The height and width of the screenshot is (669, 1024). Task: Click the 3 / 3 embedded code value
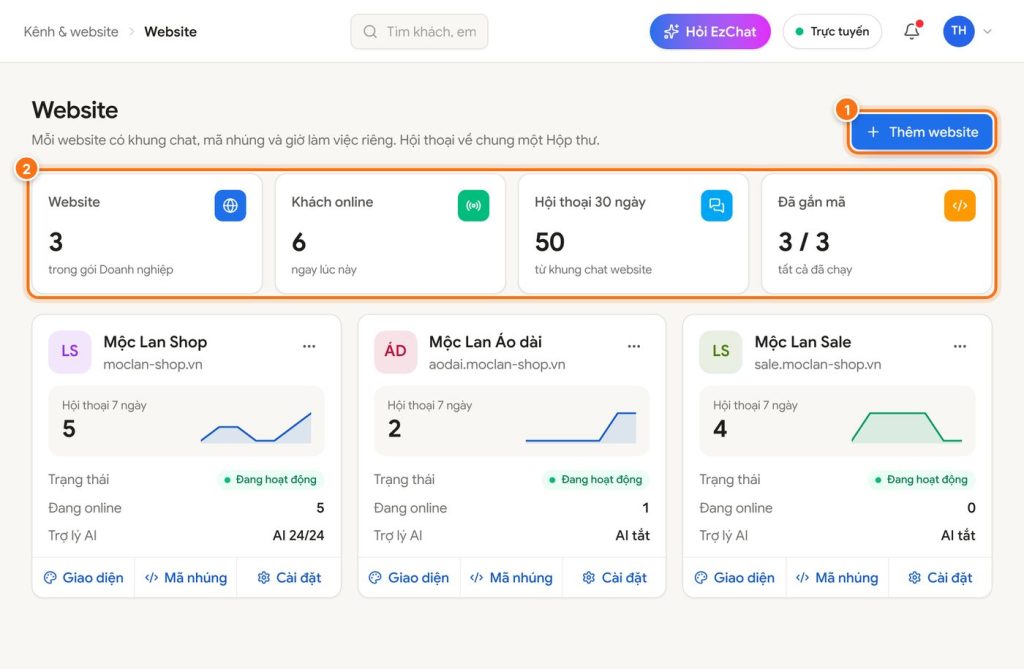click(x=804, y=242)
